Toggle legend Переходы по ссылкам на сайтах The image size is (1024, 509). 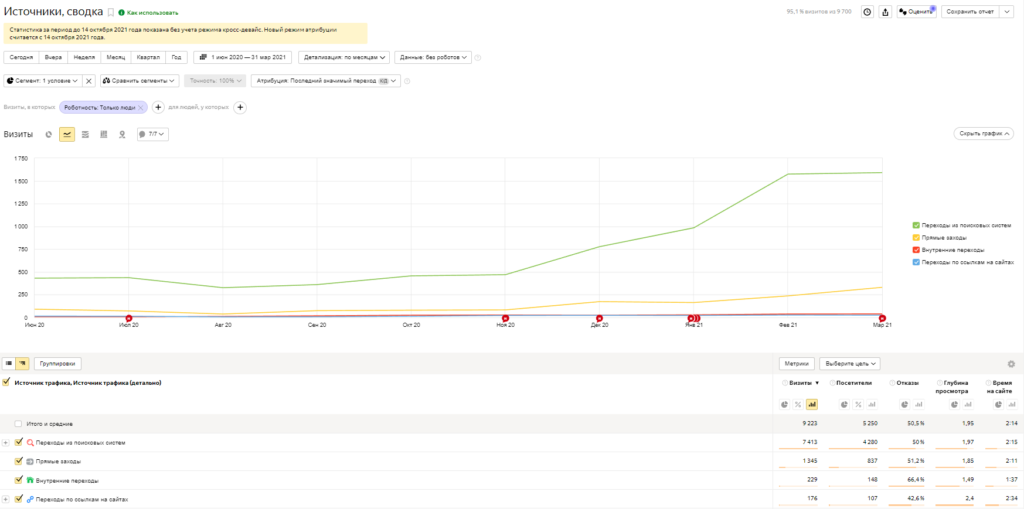(916, 262)
